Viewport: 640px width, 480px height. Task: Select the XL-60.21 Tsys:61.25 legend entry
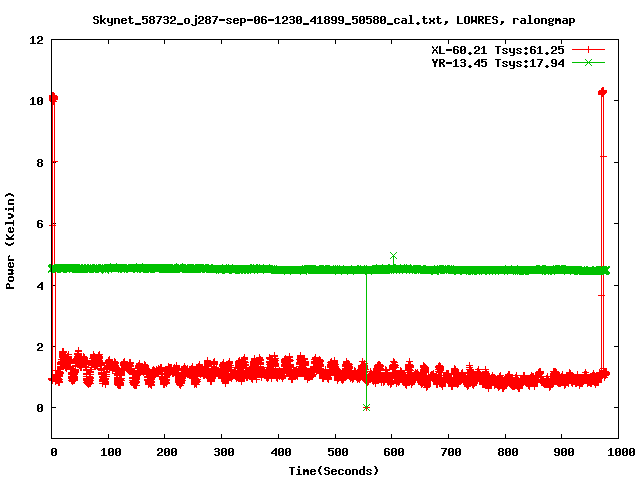(x=498, y=50)
